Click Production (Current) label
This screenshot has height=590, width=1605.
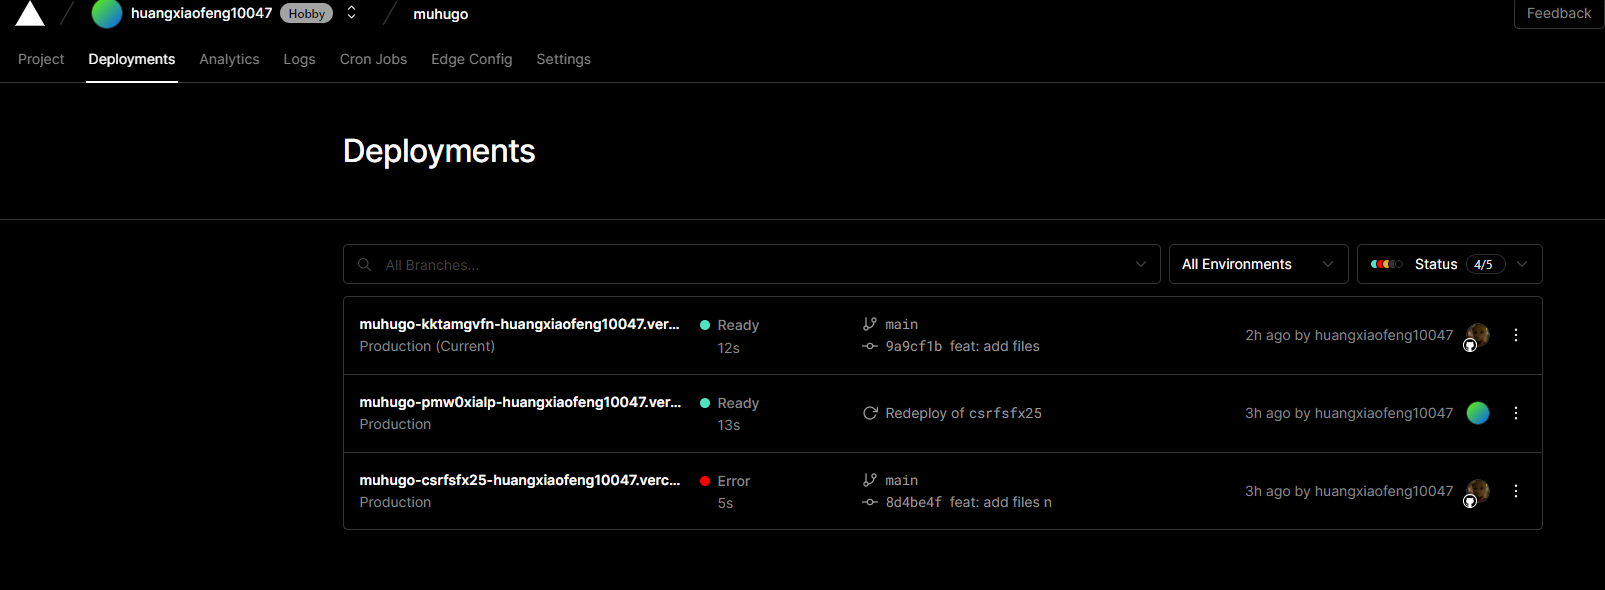[427, 346]
